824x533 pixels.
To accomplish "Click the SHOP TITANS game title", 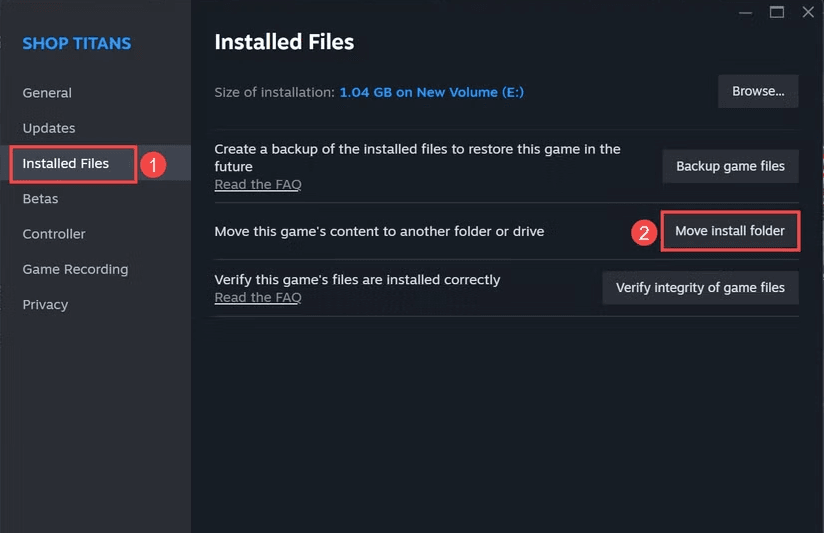I will pyautogui.click(x=77, y=44).
